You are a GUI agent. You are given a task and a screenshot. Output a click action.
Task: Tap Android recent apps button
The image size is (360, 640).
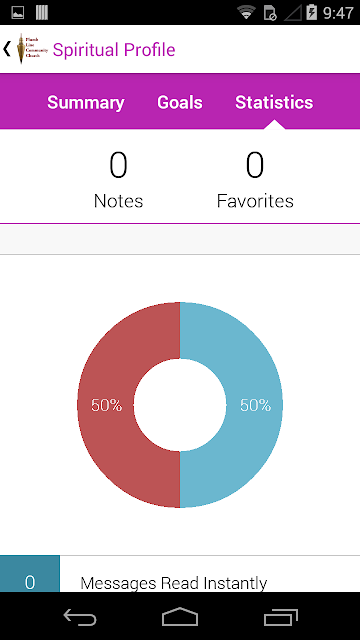click(280, 617)
